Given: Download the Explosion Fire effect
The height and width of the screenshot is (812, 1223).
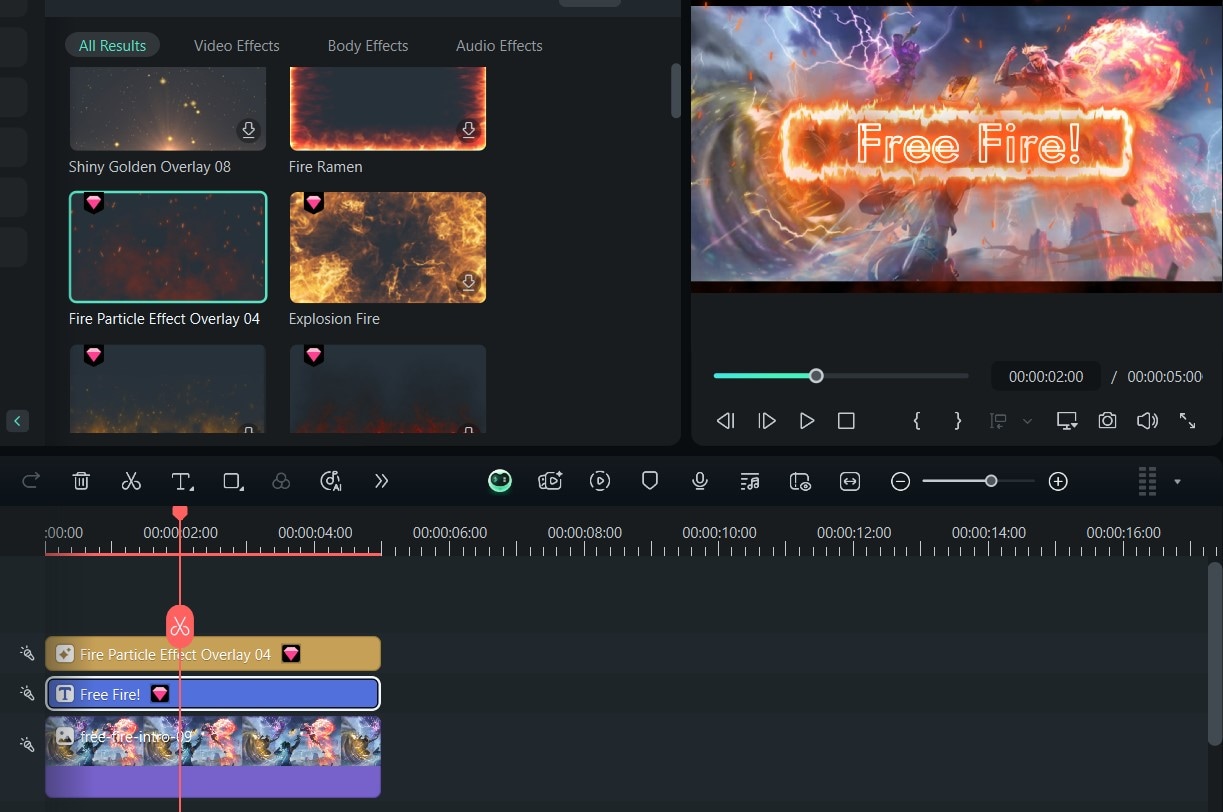Looking at the screenshot, I should pyautogui.click(x=468, y=283).
